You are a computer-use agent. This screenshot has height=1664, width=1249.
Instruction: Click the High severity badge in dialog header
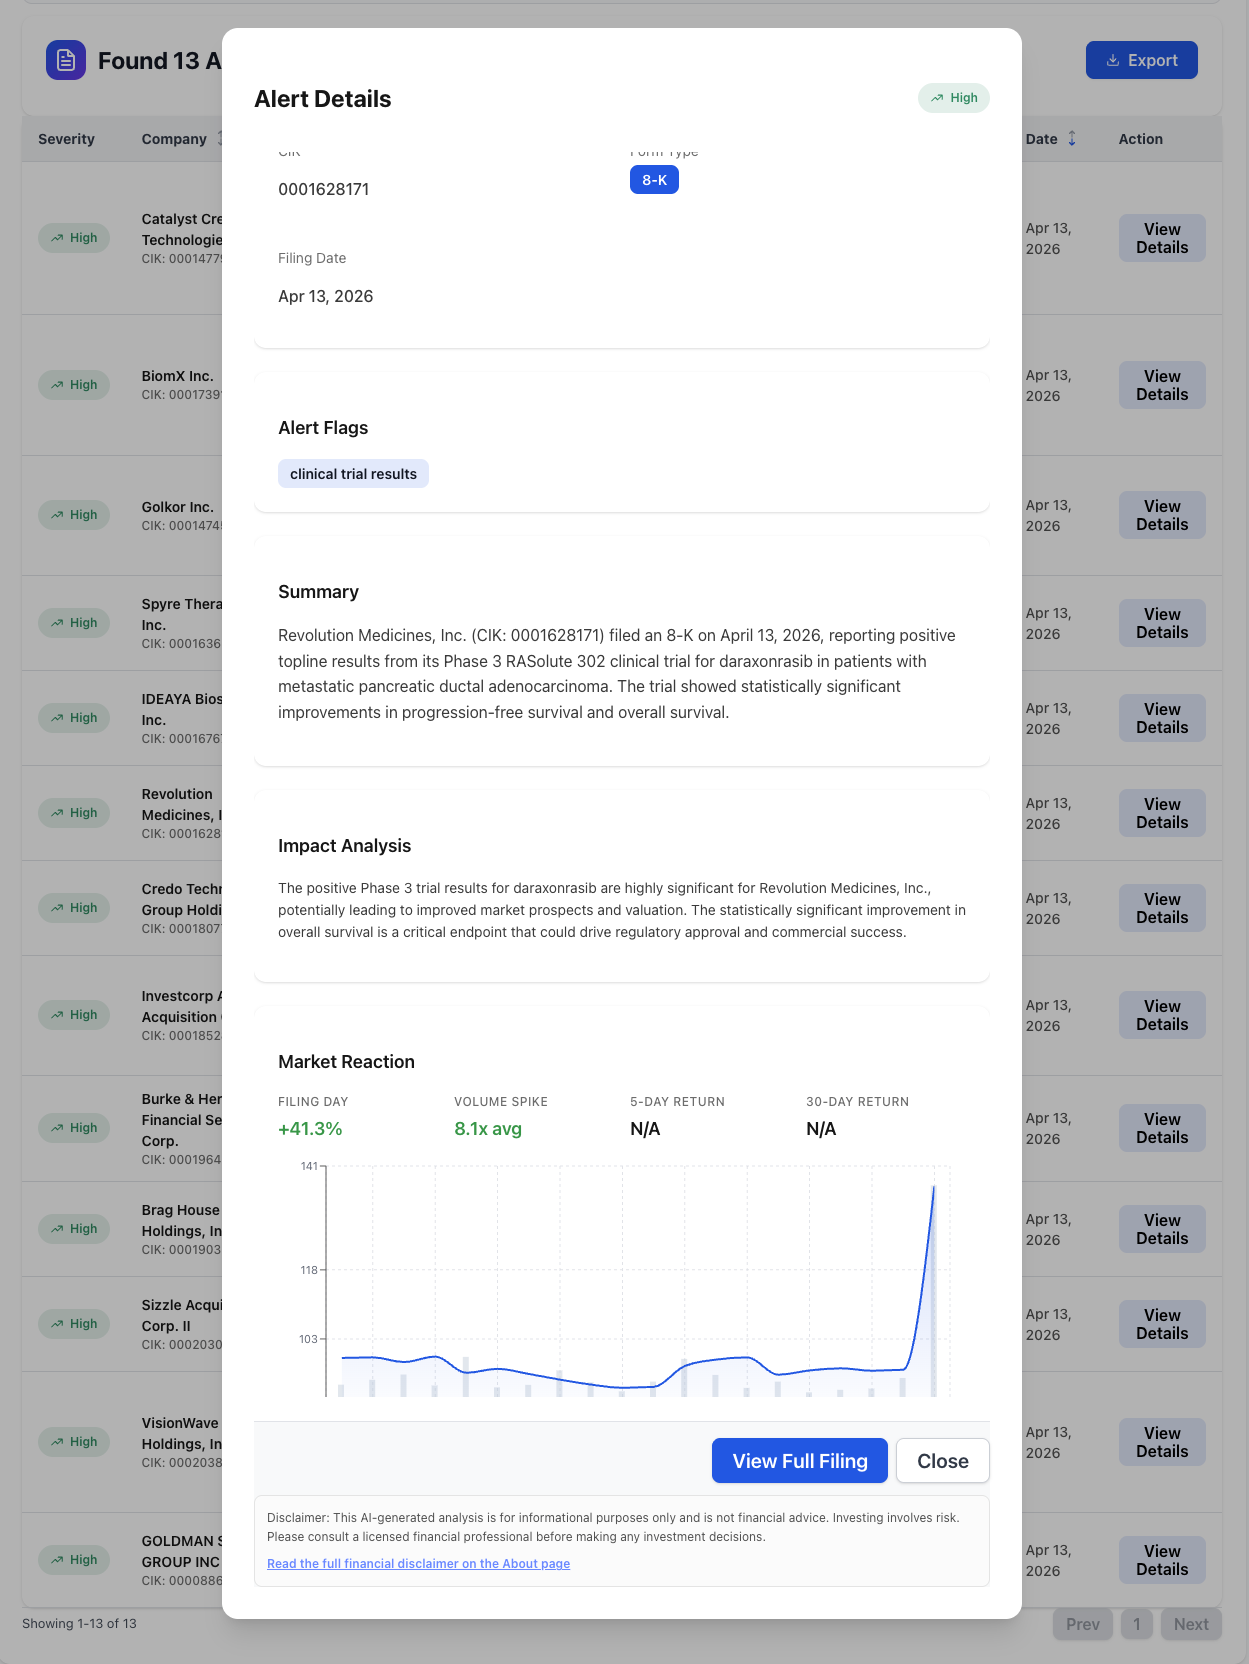[x=954, y=98]
